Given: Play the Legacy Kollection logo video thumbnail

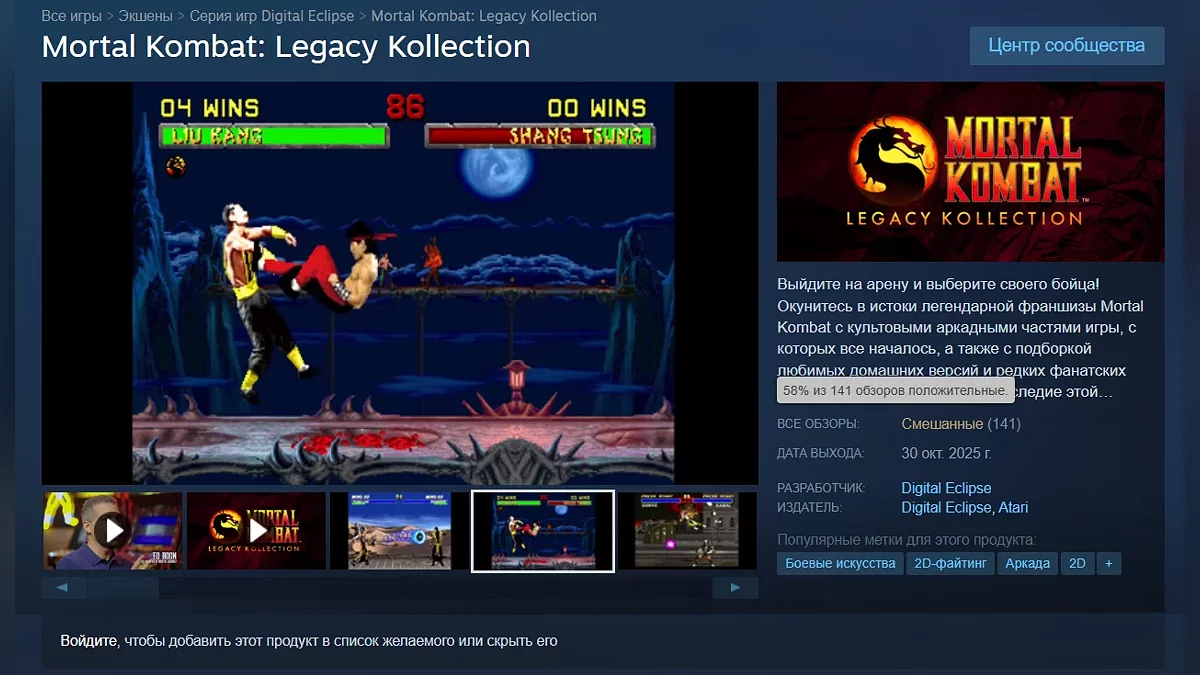Looking at the screenshot, I should tap(256, 530).
